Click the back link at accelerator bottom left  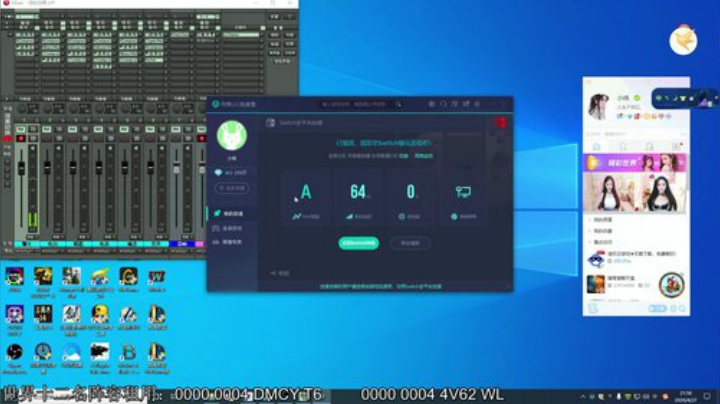(280, 273)
